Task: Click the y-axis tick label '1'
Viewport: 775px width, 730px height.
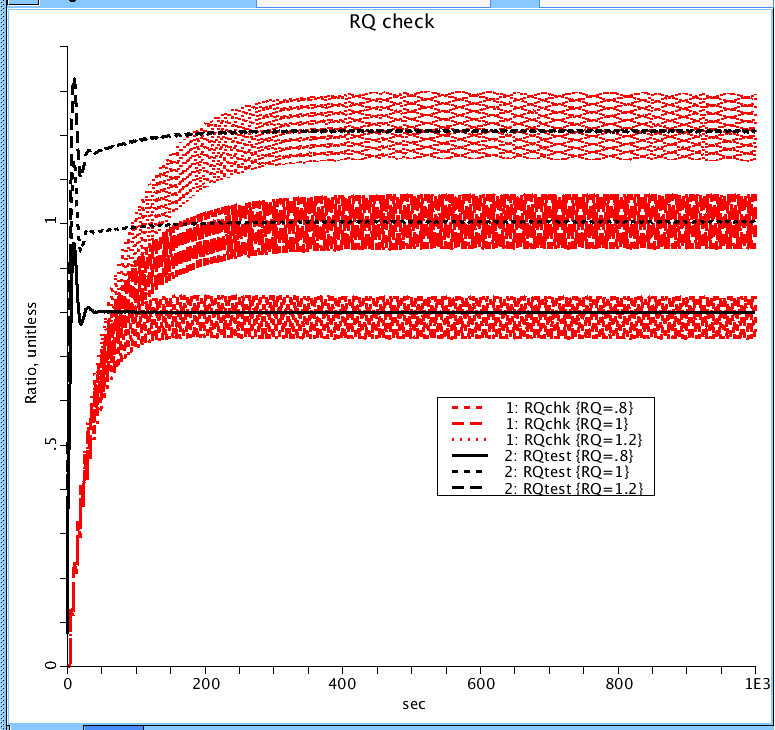Action: click(x=51, y=220)
